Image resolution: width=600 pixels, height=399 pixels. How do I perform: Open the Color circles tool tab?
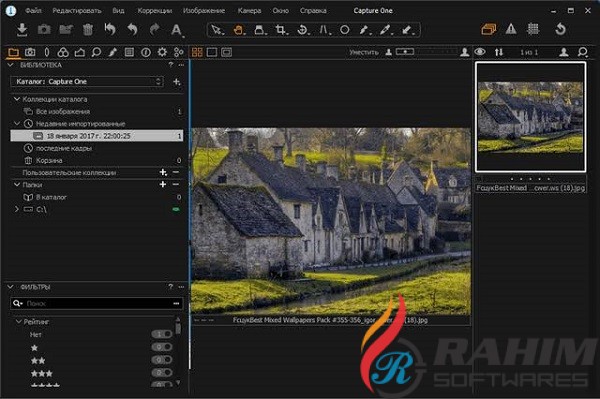tap(63, 52)
